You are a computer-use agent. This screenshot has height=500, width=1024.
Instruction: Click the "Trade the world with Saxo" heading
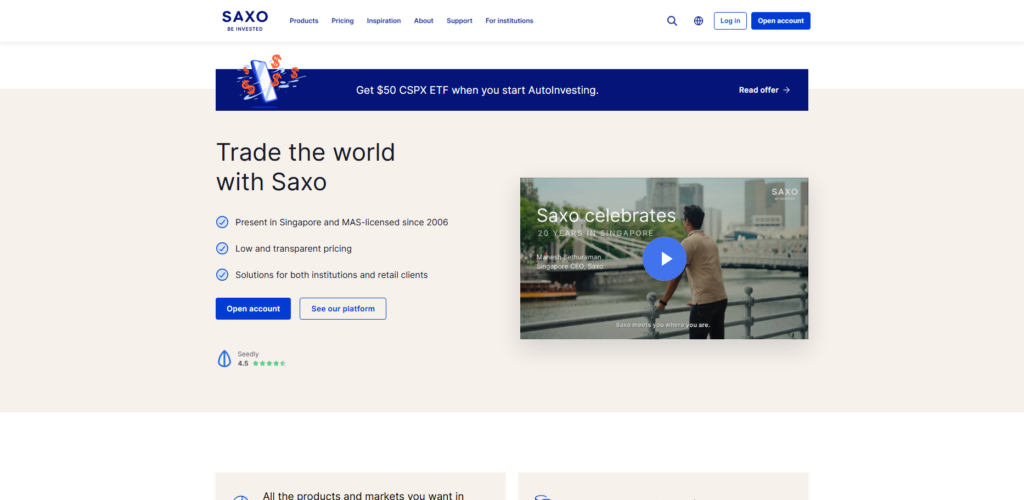(306, 166)
